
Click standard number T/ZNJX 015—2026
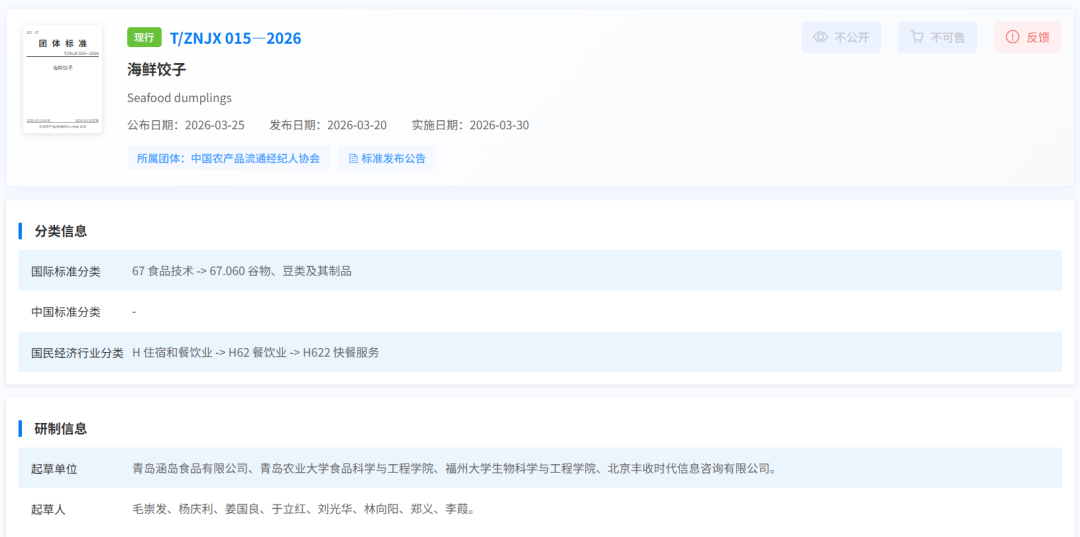(x=236, y=38)
